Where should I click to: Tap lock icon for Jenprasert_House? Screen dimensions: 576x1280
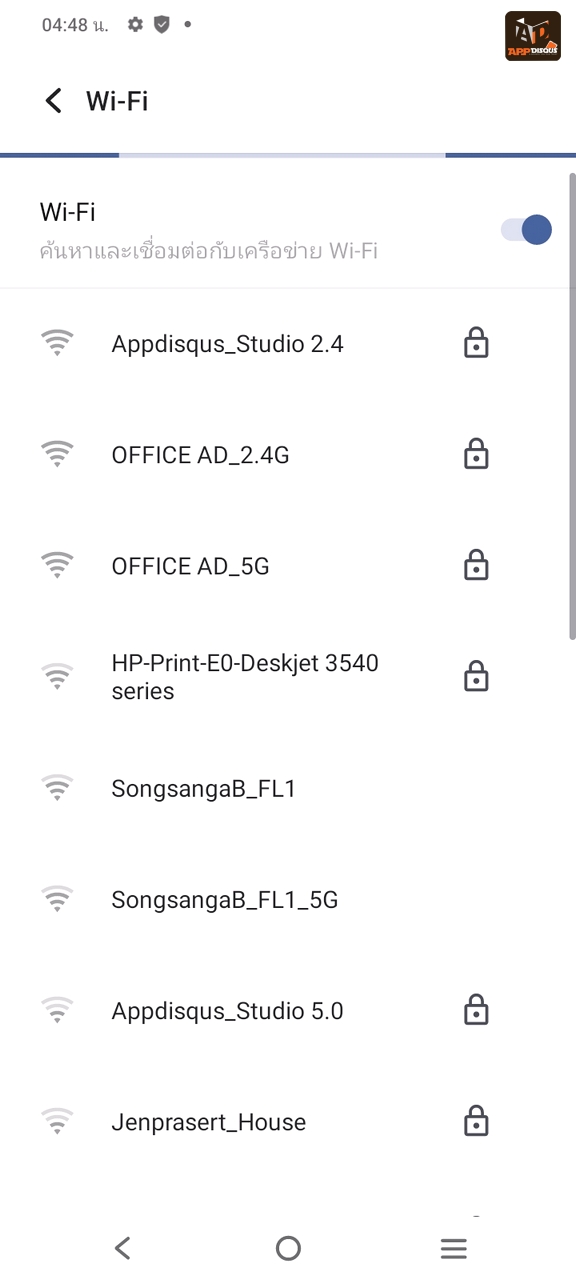(x=476, y=1121)
